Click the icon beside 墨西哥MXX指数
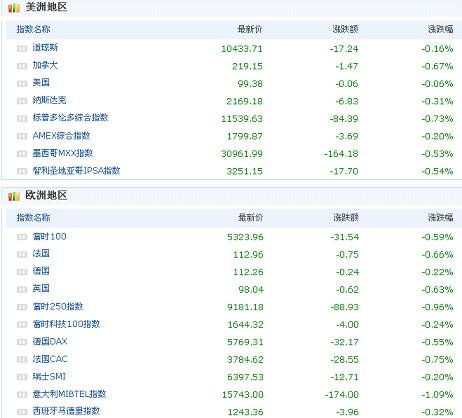 22,154
